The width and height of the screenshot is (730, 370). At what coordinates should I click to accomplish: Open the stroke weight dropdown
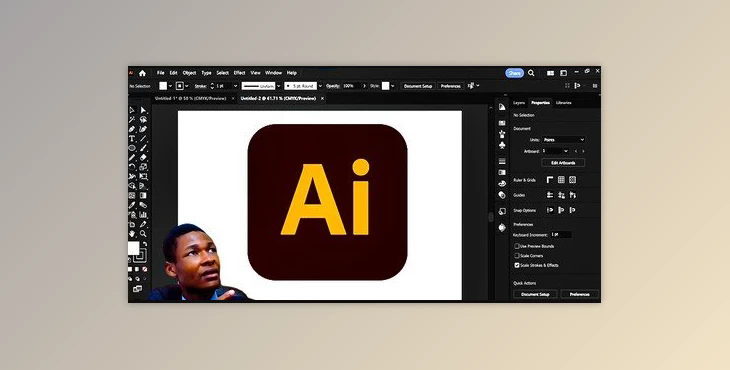coord(235,86)
